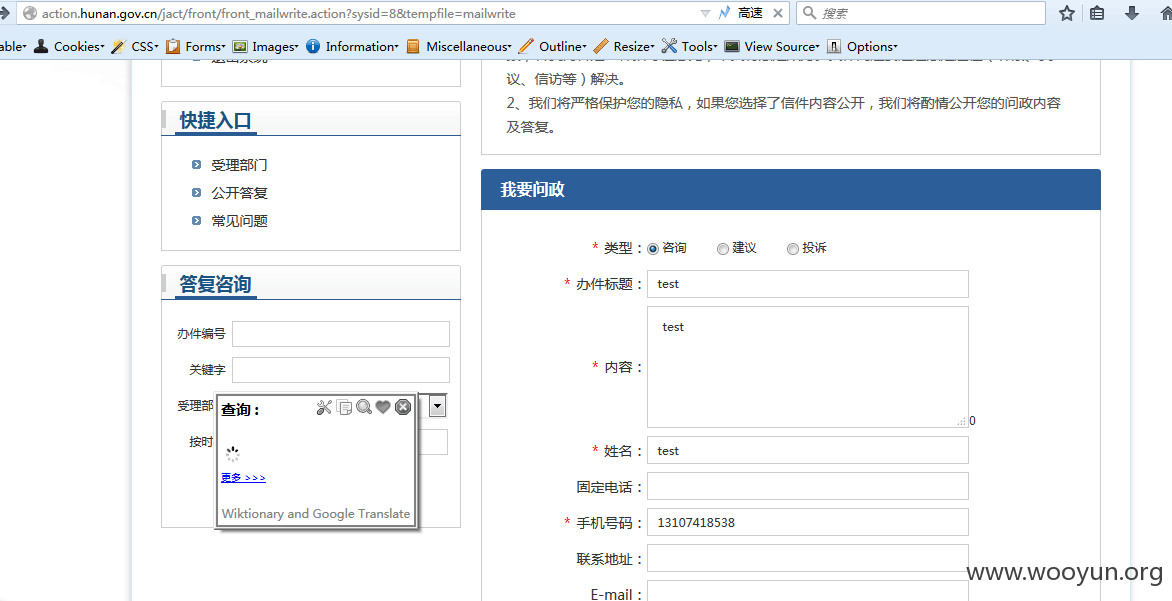
Task: Select the 建议 radio button
Action: pyautogui.click(x=722, y=249)
